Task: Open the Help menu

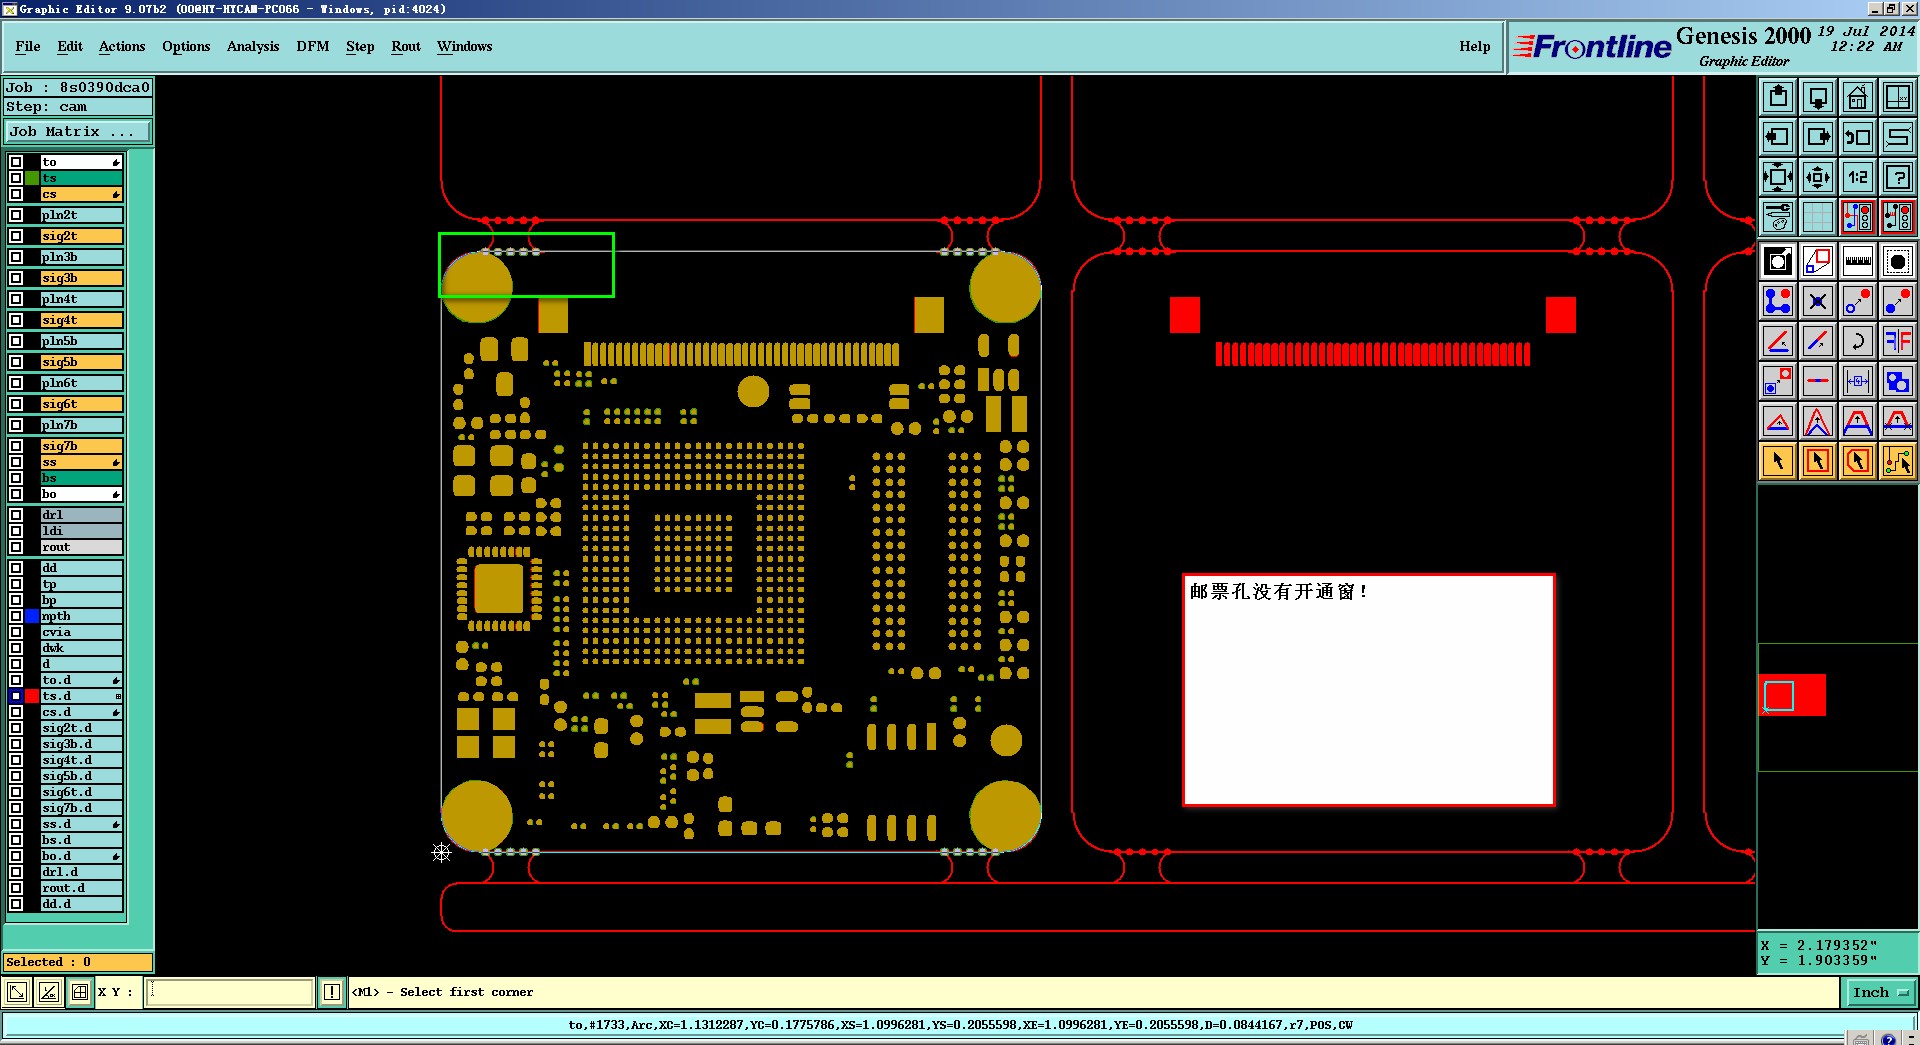Action: pos(1475,47)
